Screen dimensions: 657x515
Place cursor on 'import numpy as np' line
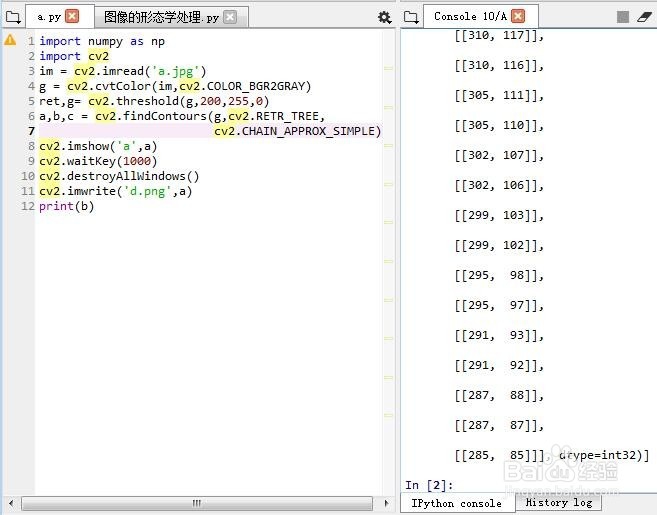tap(102, 41)
